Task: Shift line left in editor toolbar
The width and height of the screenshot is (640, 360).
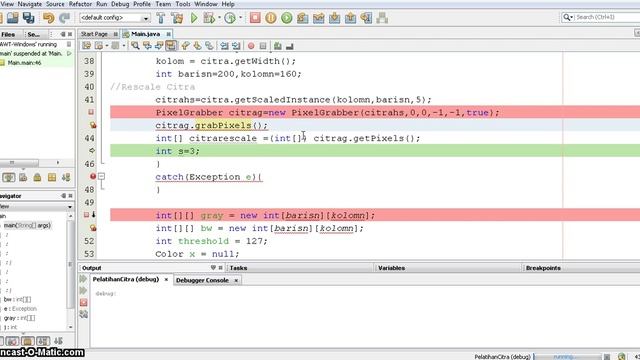Action: [x=224, y=46]
